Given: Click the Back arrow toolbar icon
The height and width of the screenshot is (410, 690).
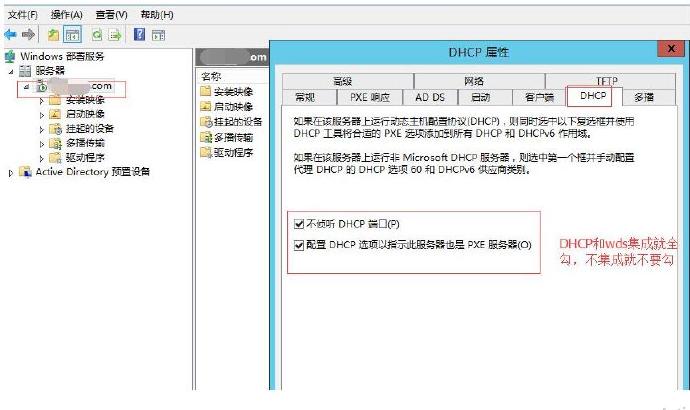Looking at the screenshot, I should (x=10, y=34).
